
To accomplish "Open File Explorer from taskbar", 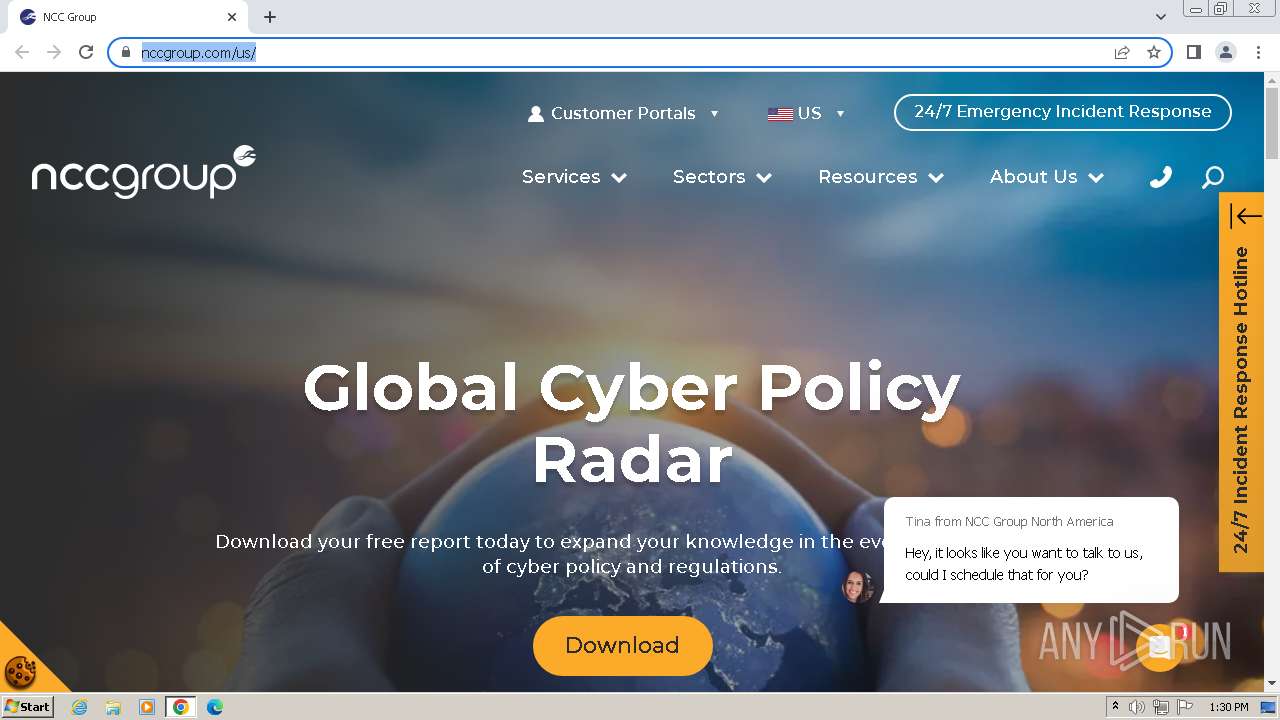I will 113,707.
